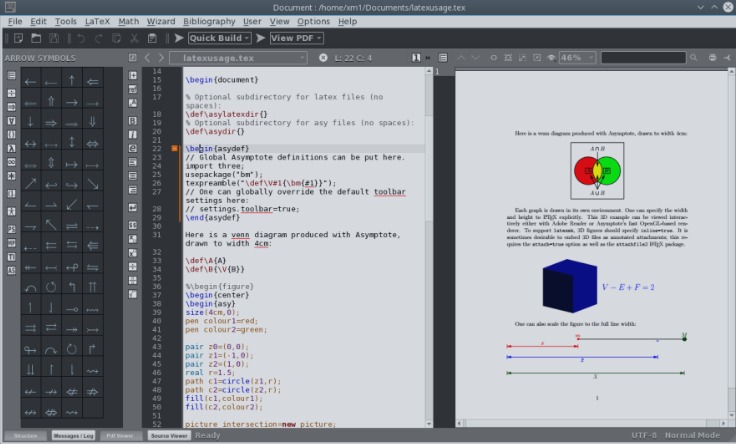Toggle the Pdf Viewer panel button

pos(120,436)
